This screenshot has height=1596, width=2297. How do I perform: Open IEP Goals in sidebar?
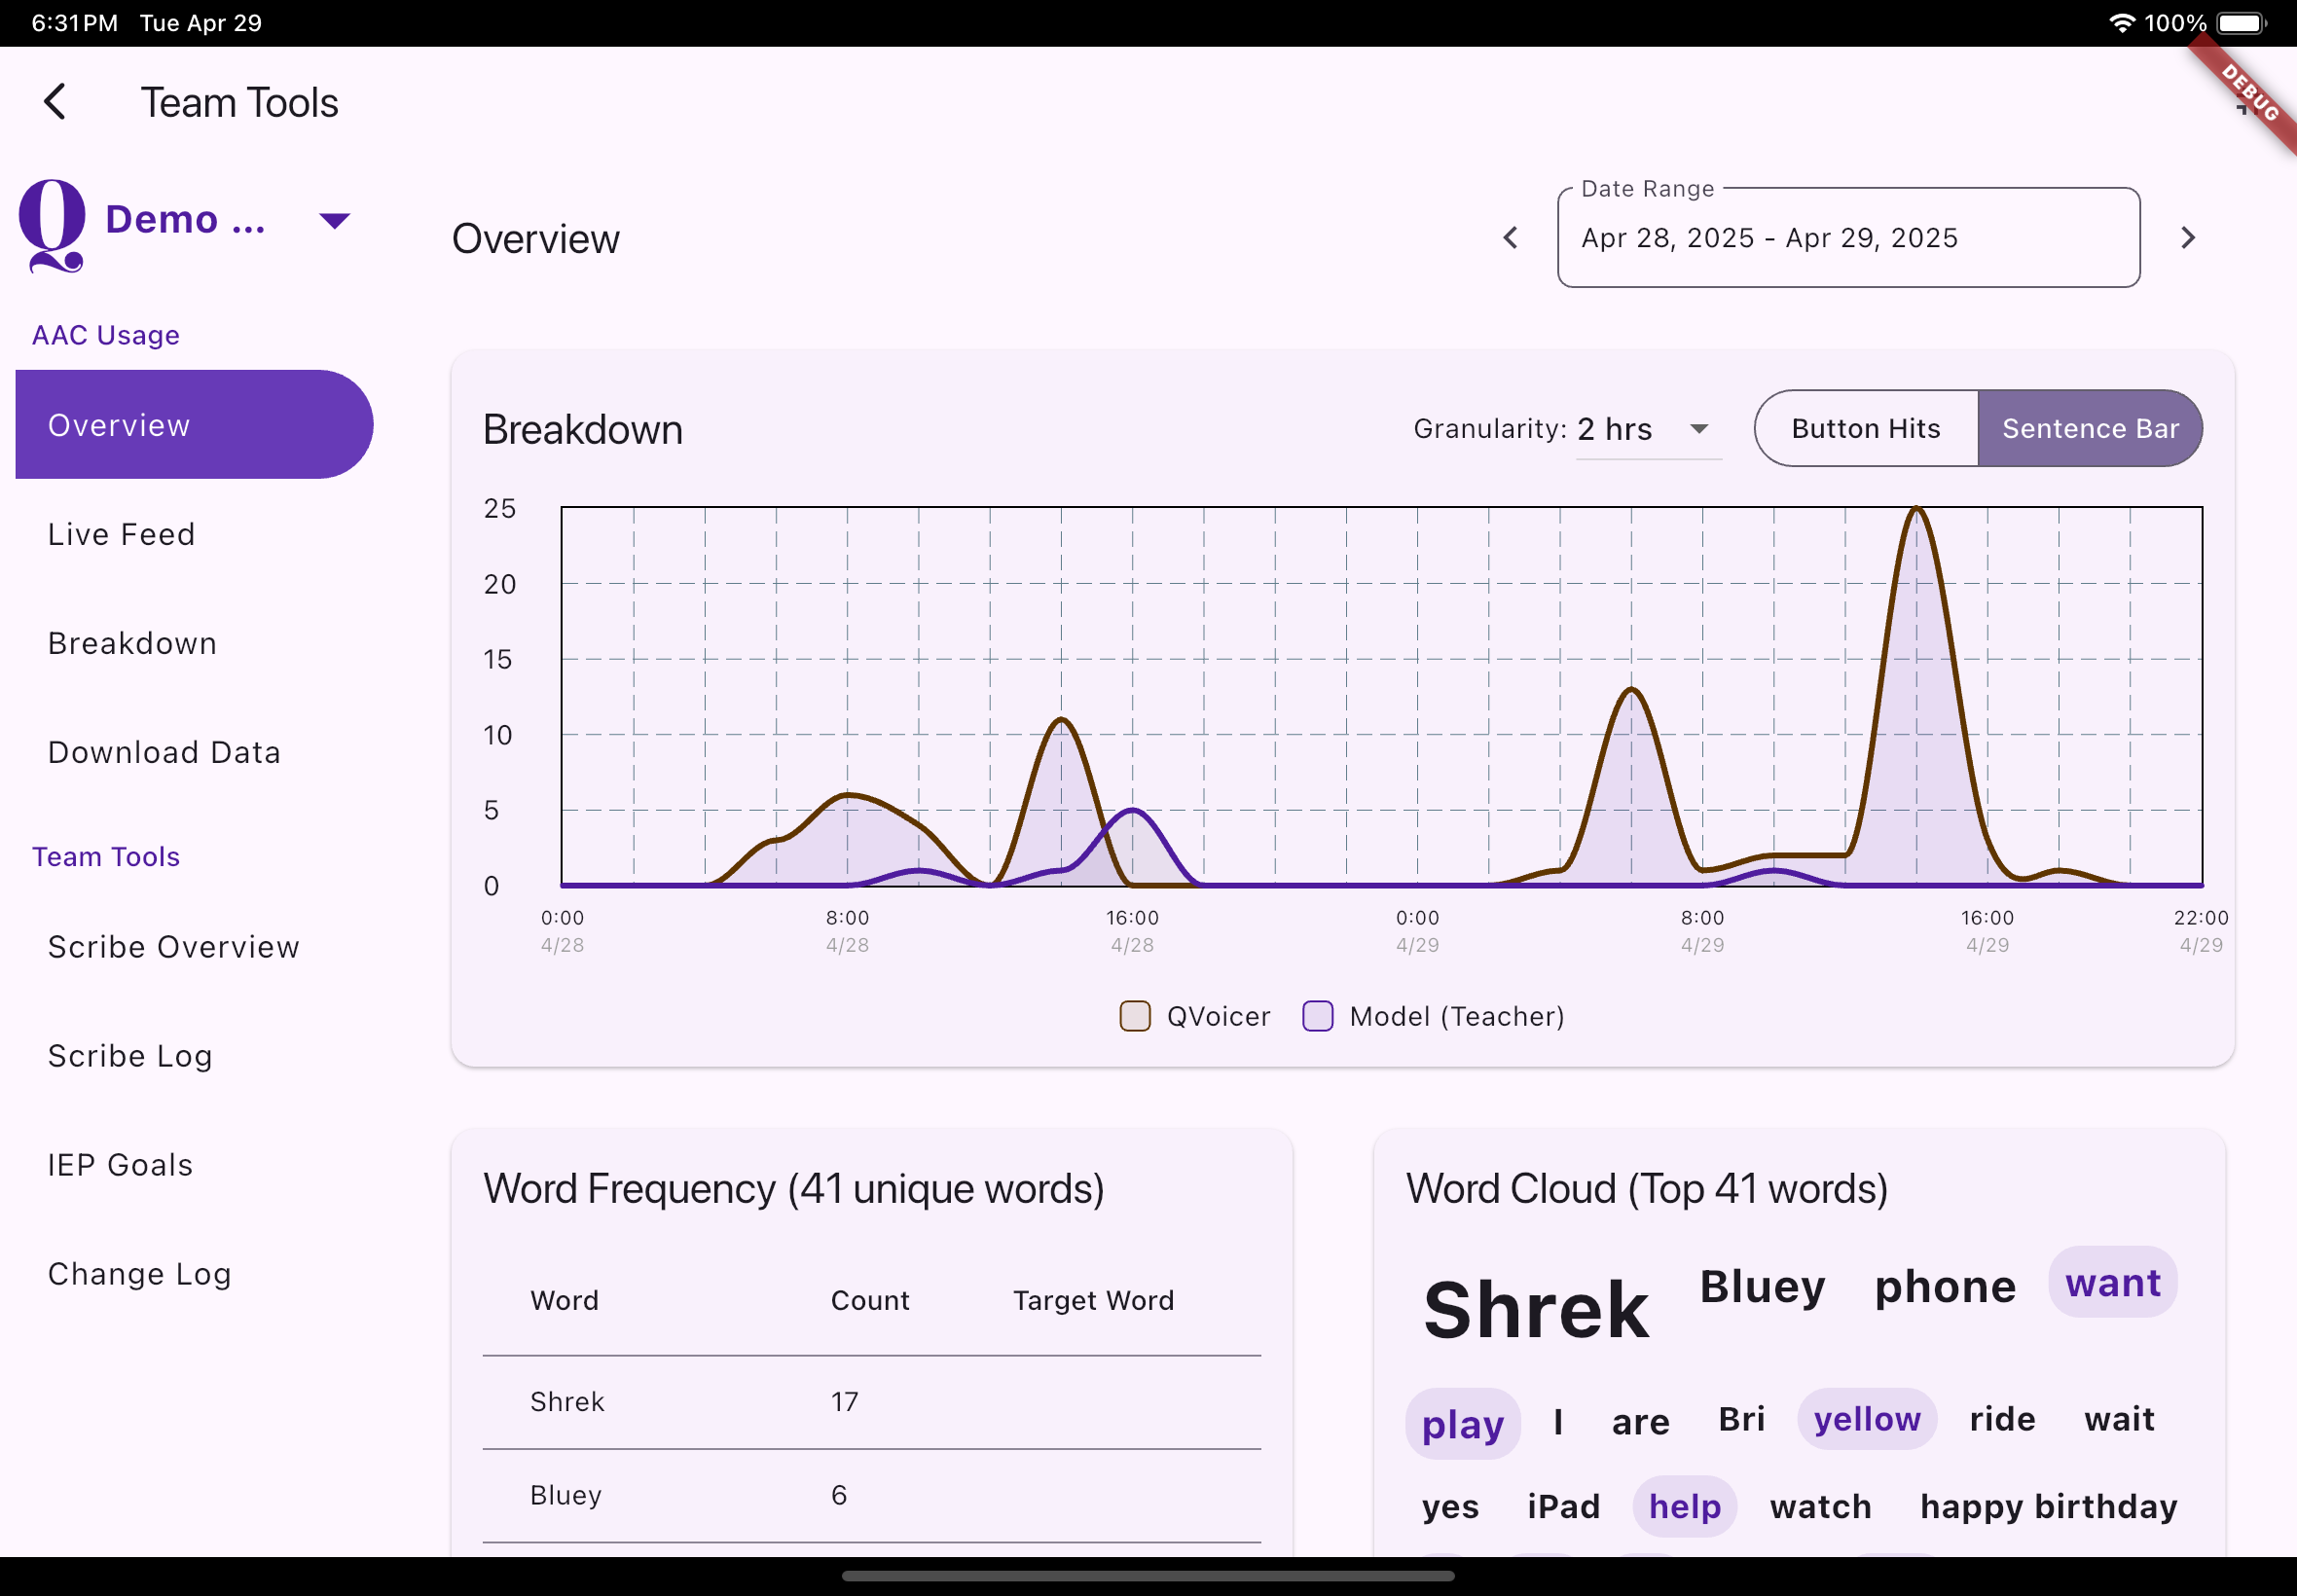coord(120,1165)
